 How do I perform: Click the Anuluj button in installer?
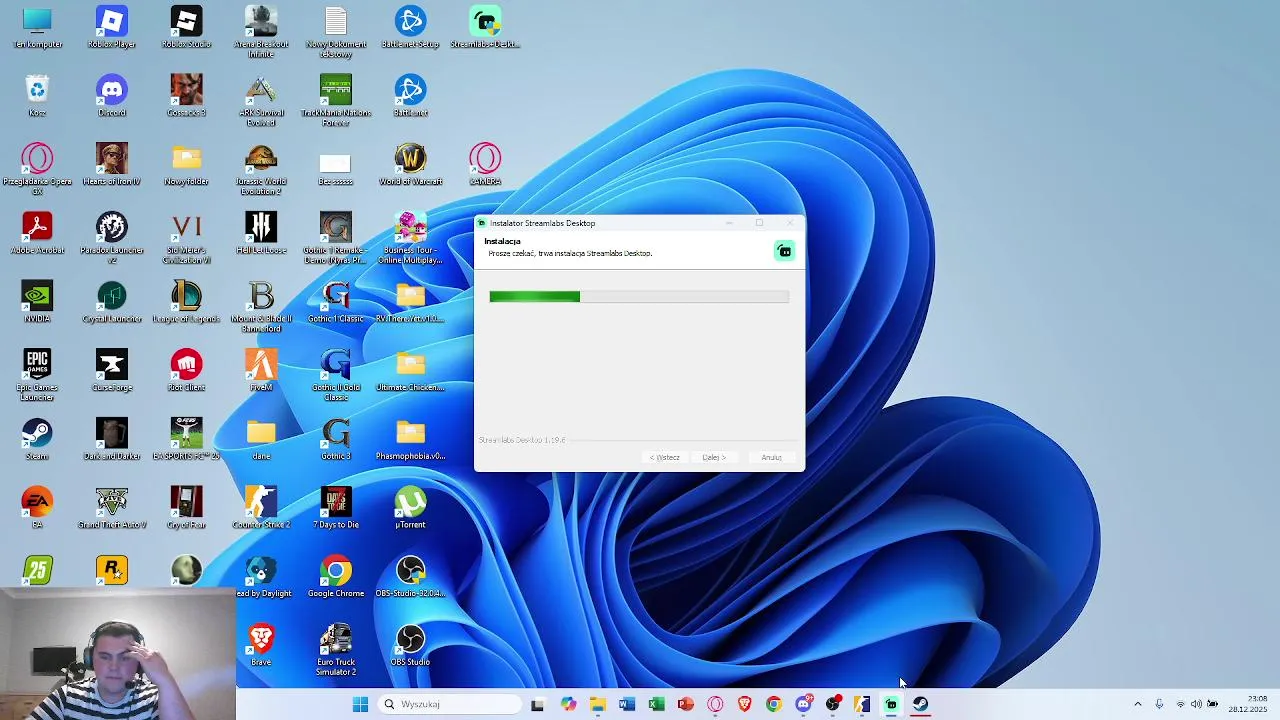[771, 457]
